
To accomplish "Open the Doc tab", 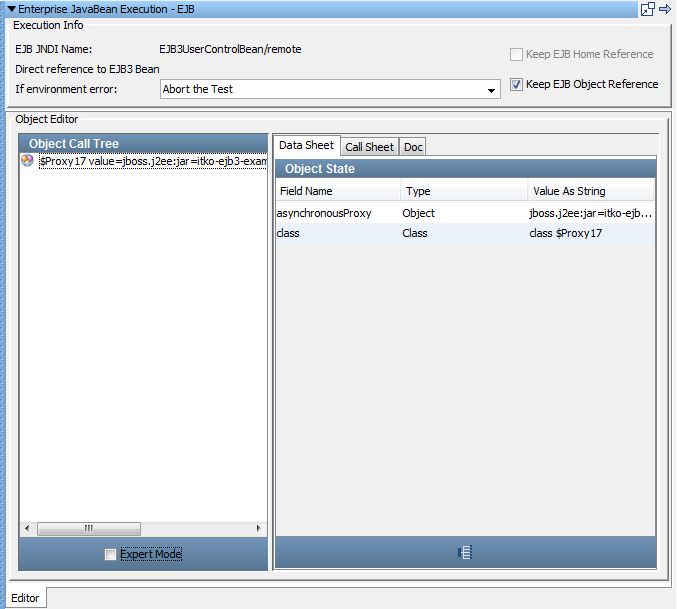I will click(x=413, y=147).
